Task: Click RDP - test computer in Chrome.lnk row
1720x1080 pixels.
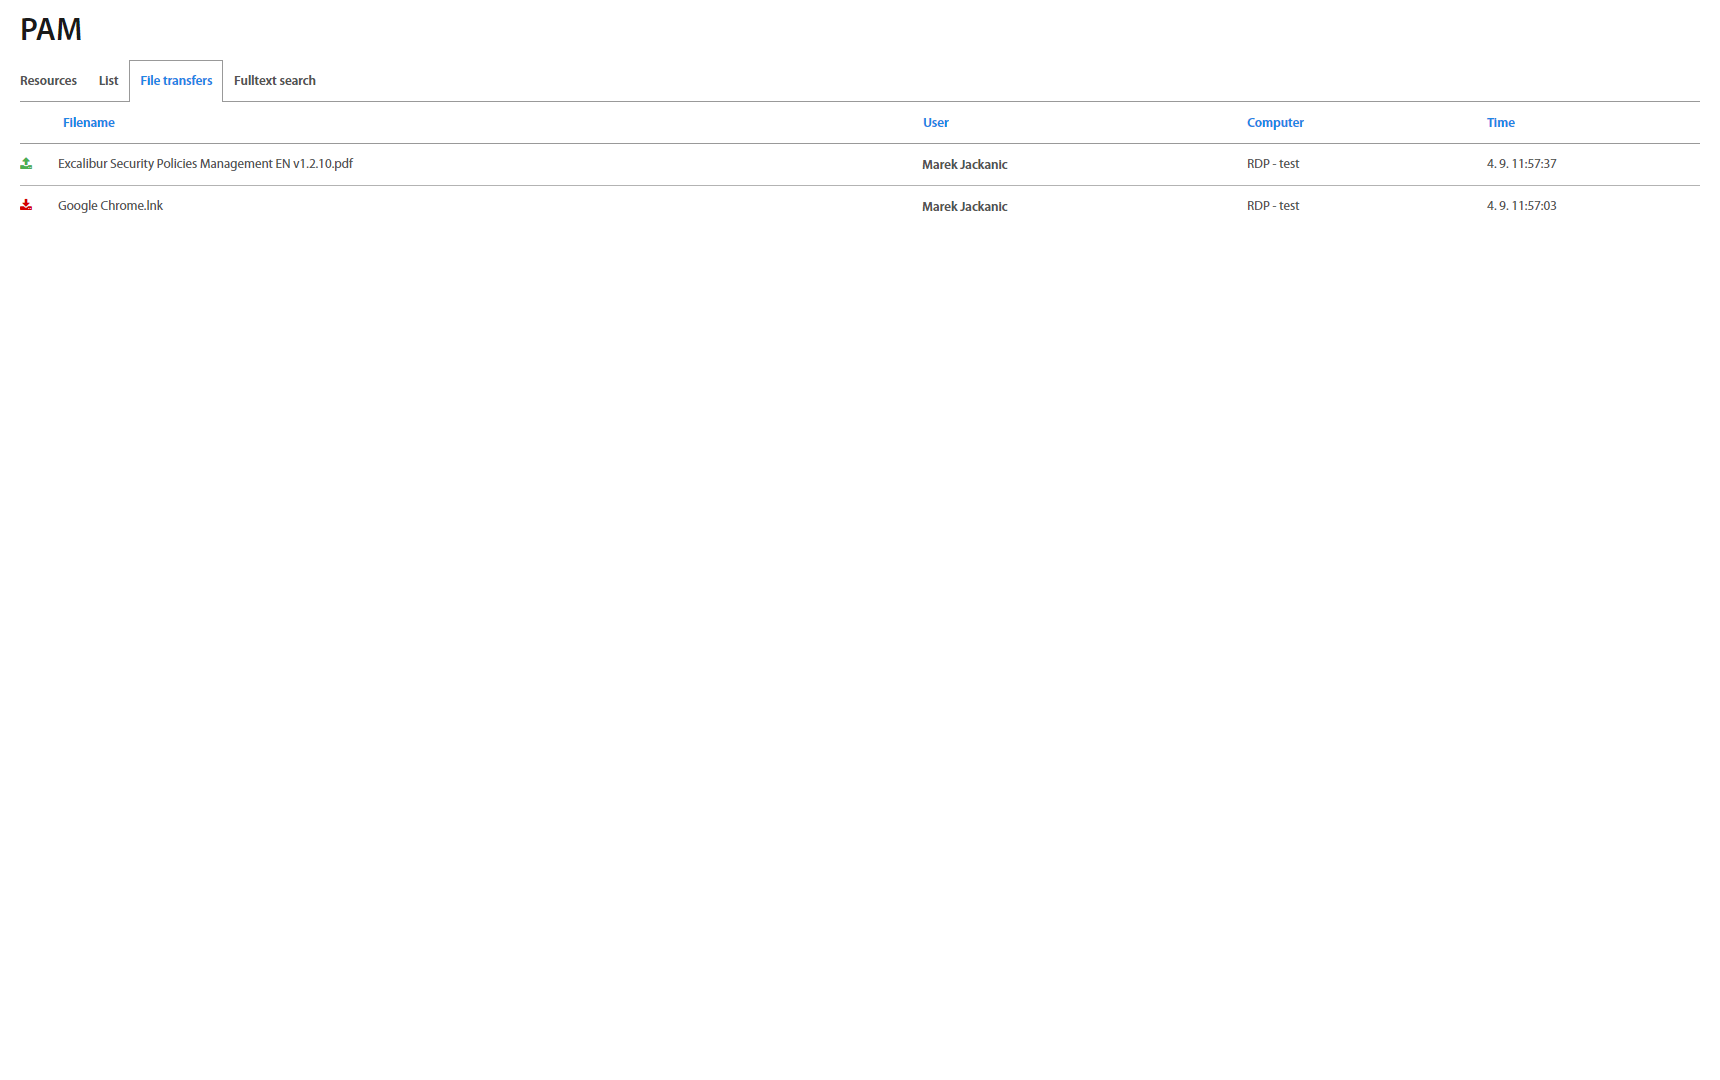Action: point(1272,206)
